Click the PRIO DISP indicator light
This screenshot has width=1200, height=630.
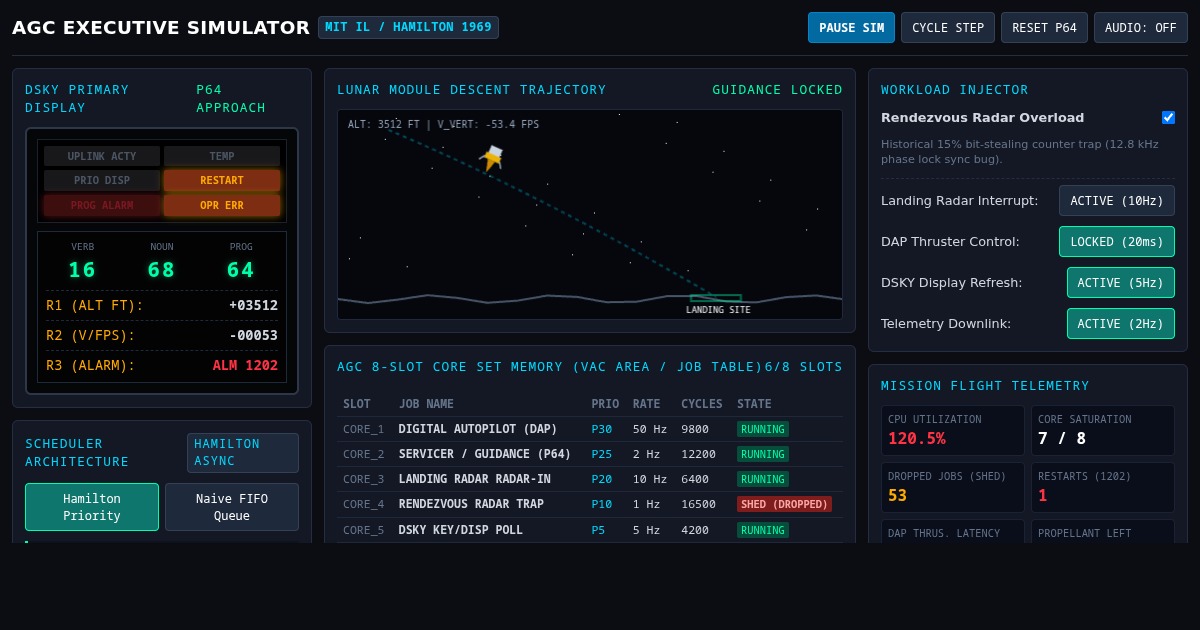(102, 181)
